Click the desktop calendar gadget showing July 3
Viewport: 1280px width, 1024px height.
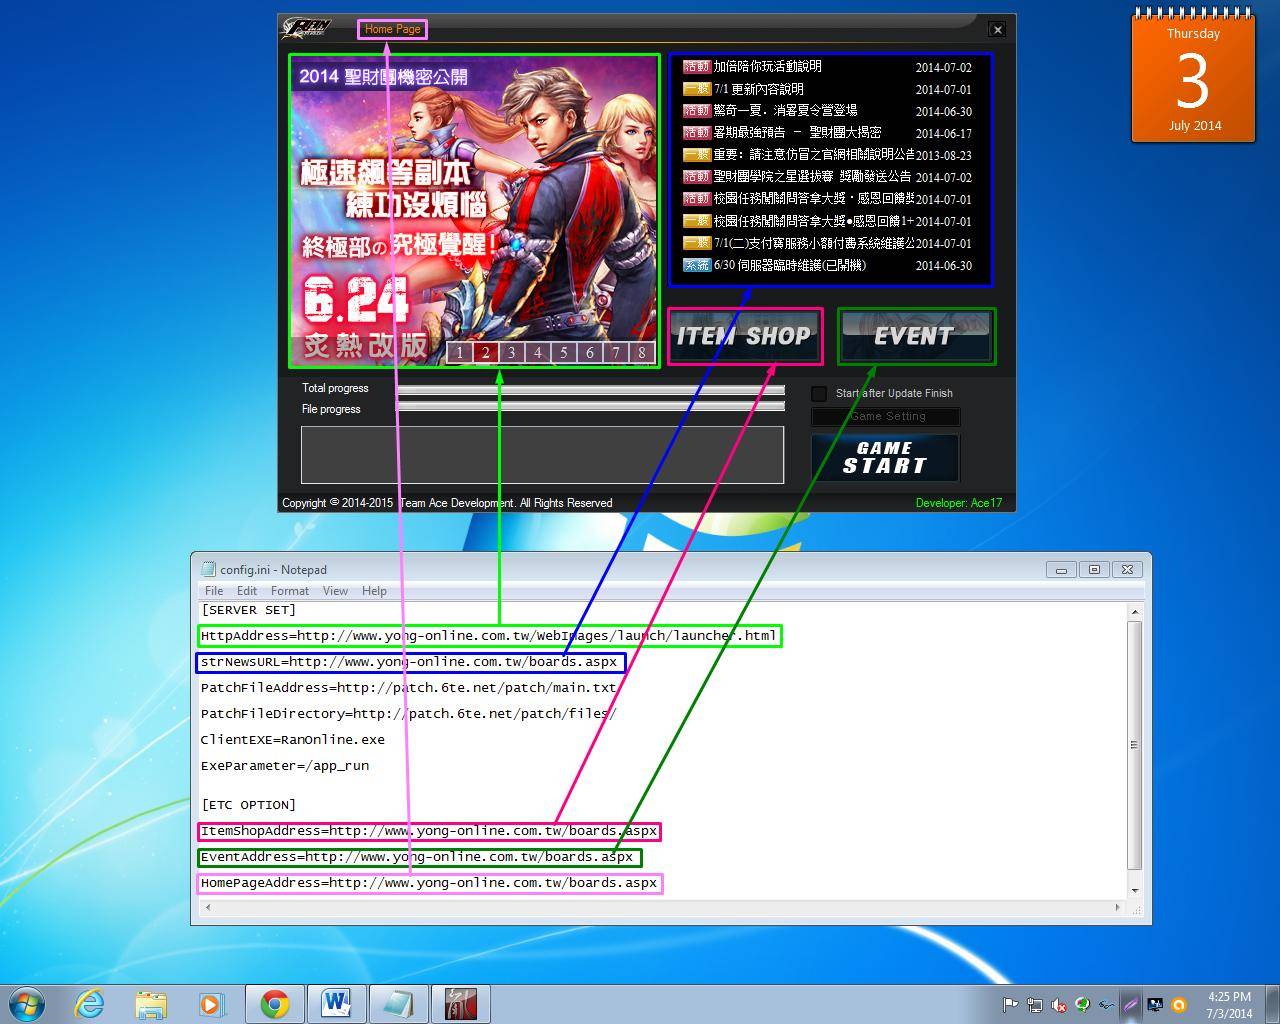tap(1193, 78)
